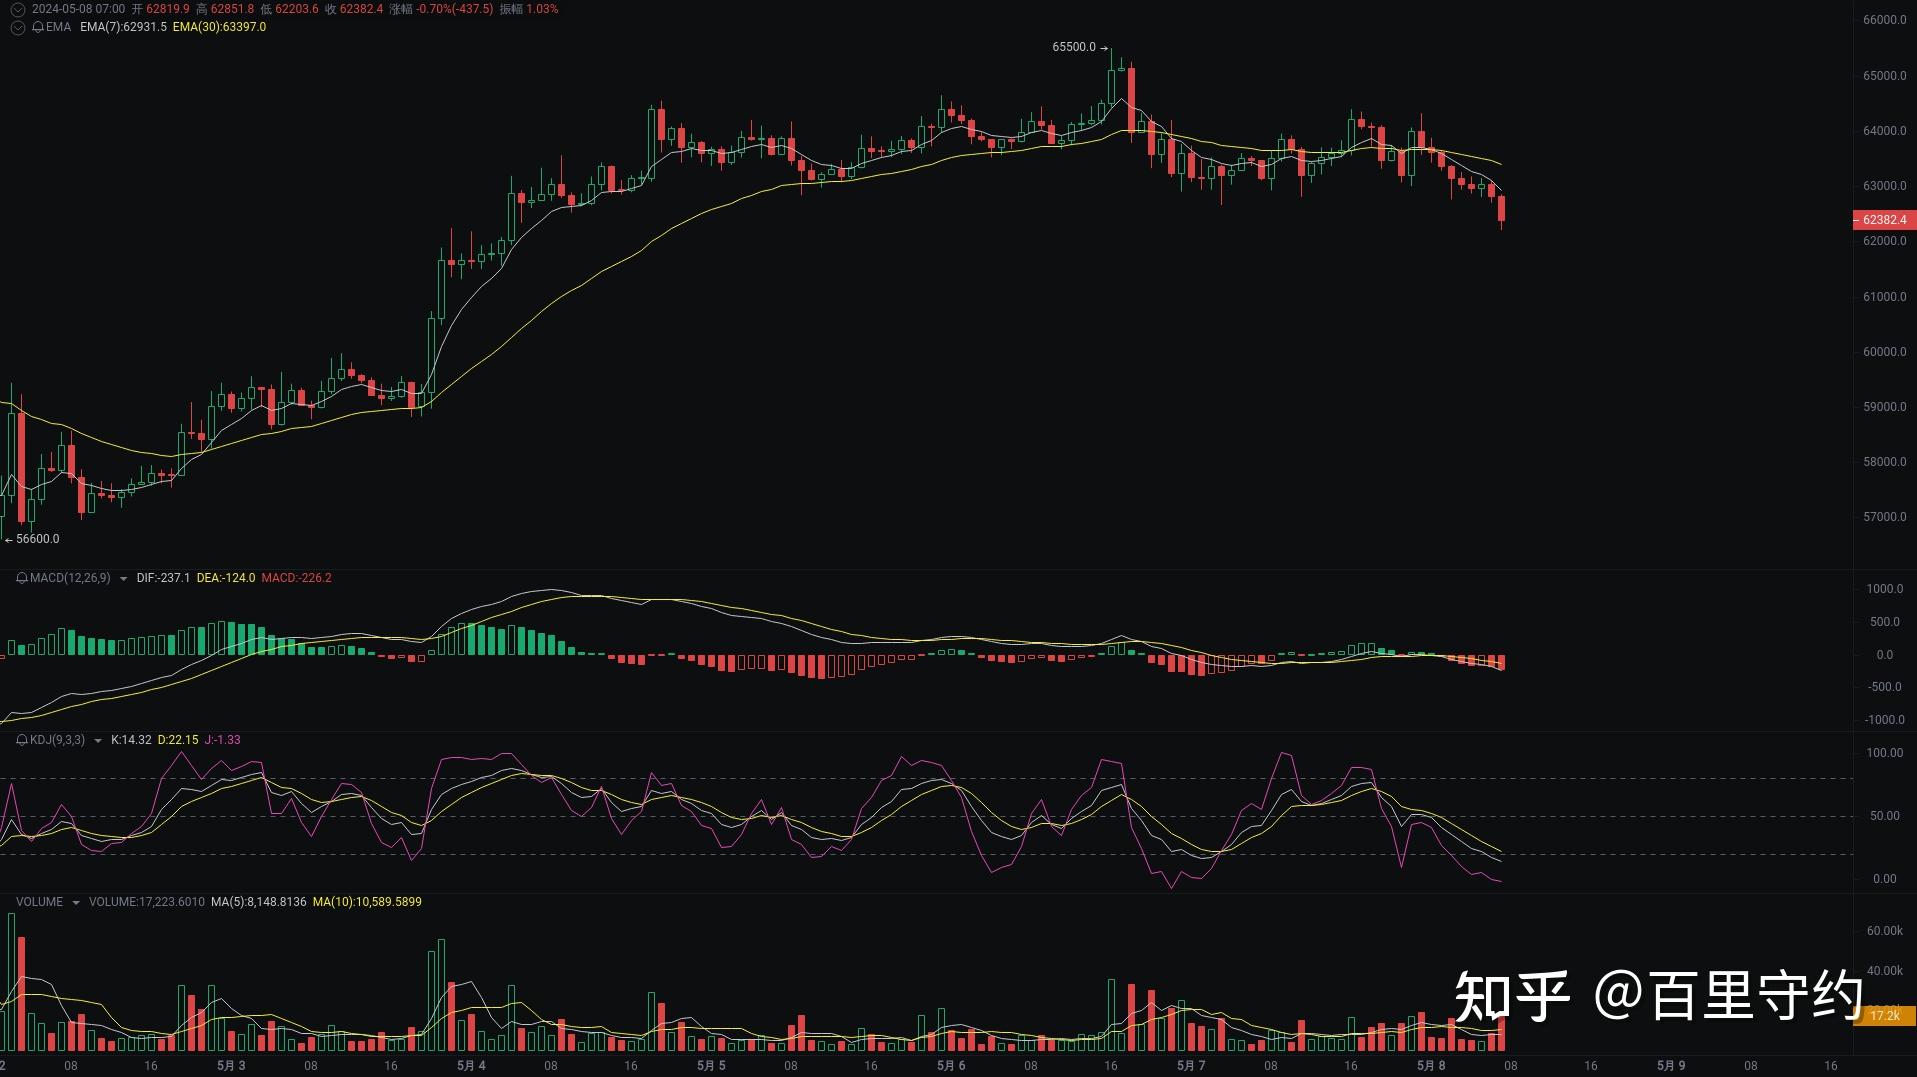Click the EMA(30):63397.0 value
1917x1077 pixels.
click(x=219, y=27)
